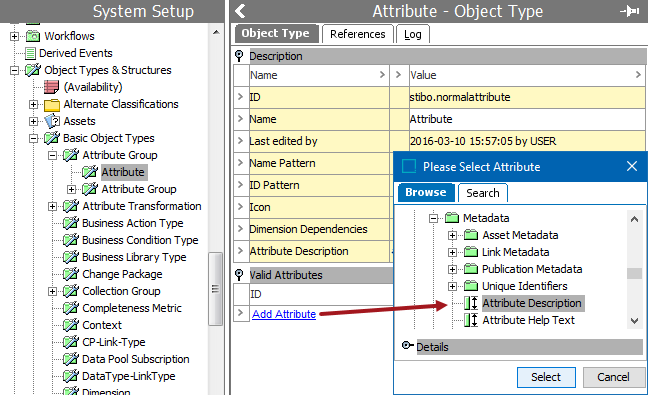Viewport: 648px width, 395px height.
Task: Open the Search tab in the dialog
Action: tap(483, 193)
